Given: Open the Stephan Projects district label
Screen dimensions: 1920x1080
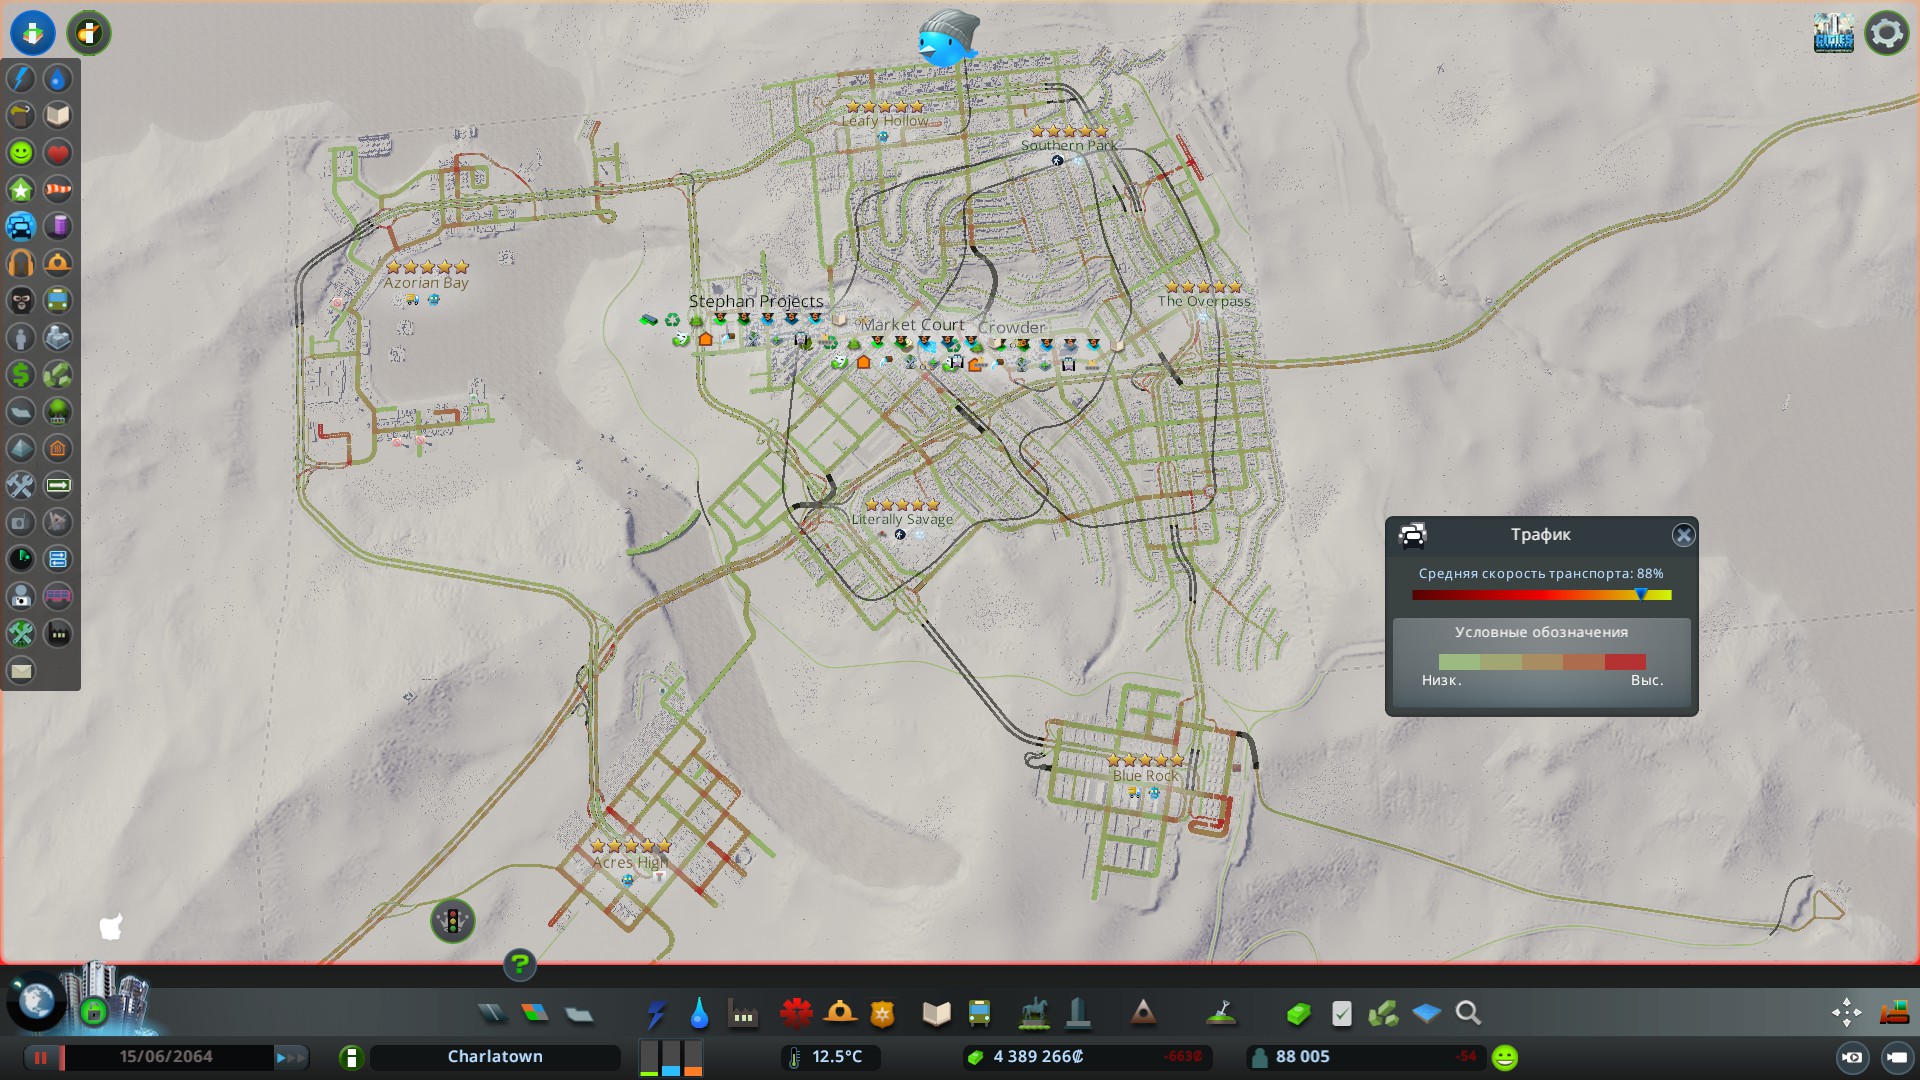Looking at the screenshot, I should [756, 301].
